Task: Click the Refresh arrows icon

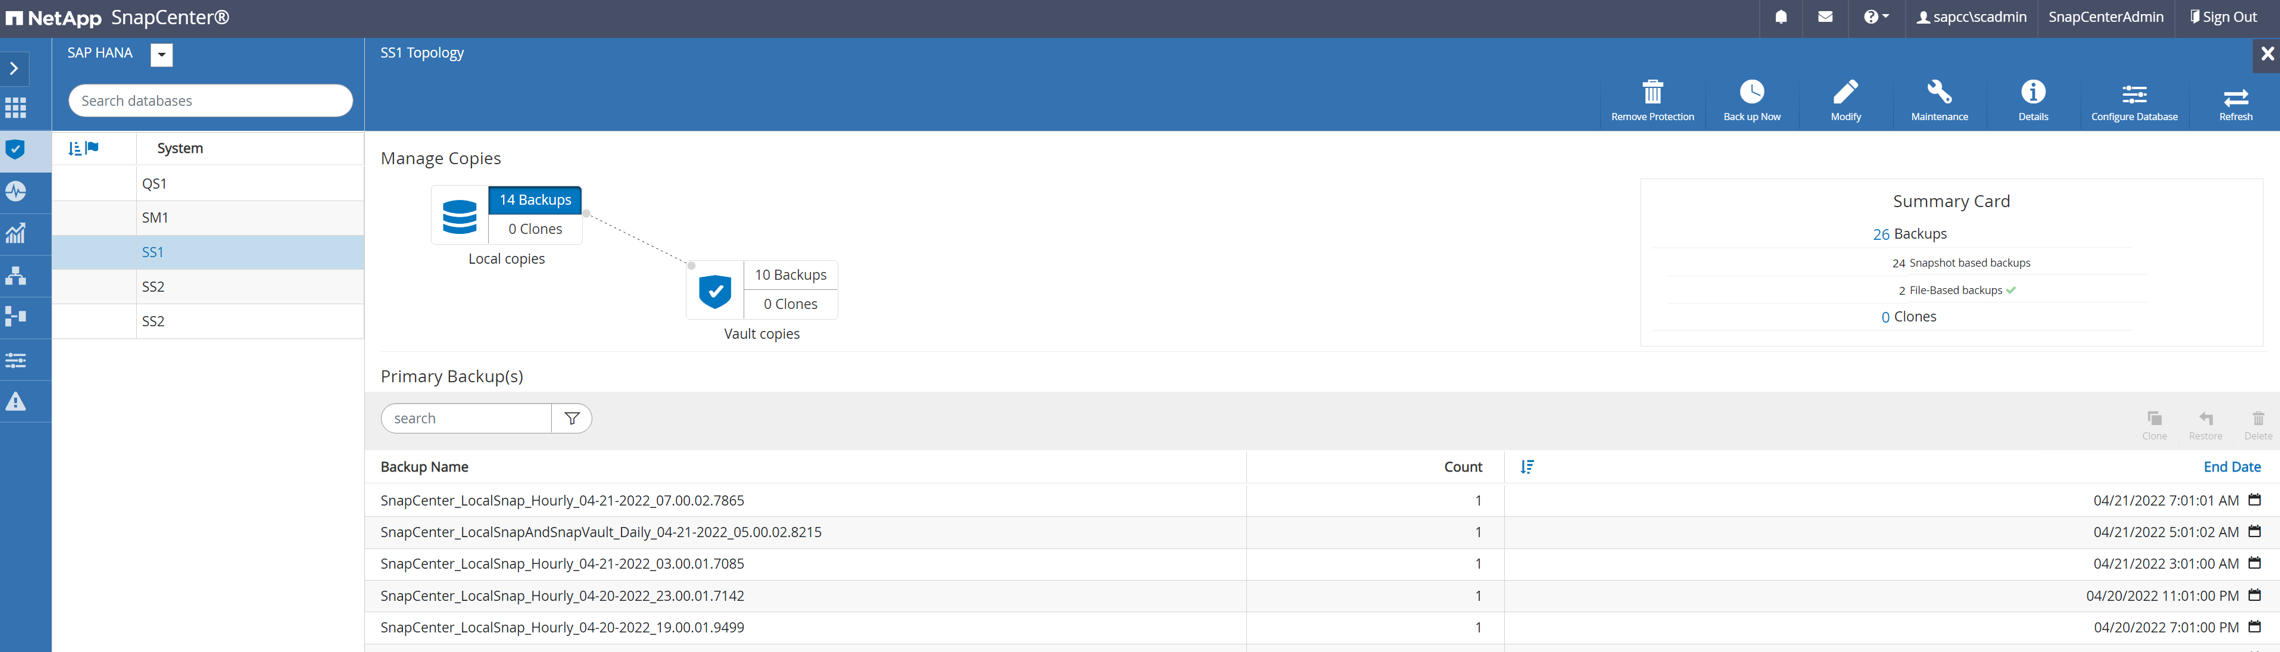Action: [2236, 100]
